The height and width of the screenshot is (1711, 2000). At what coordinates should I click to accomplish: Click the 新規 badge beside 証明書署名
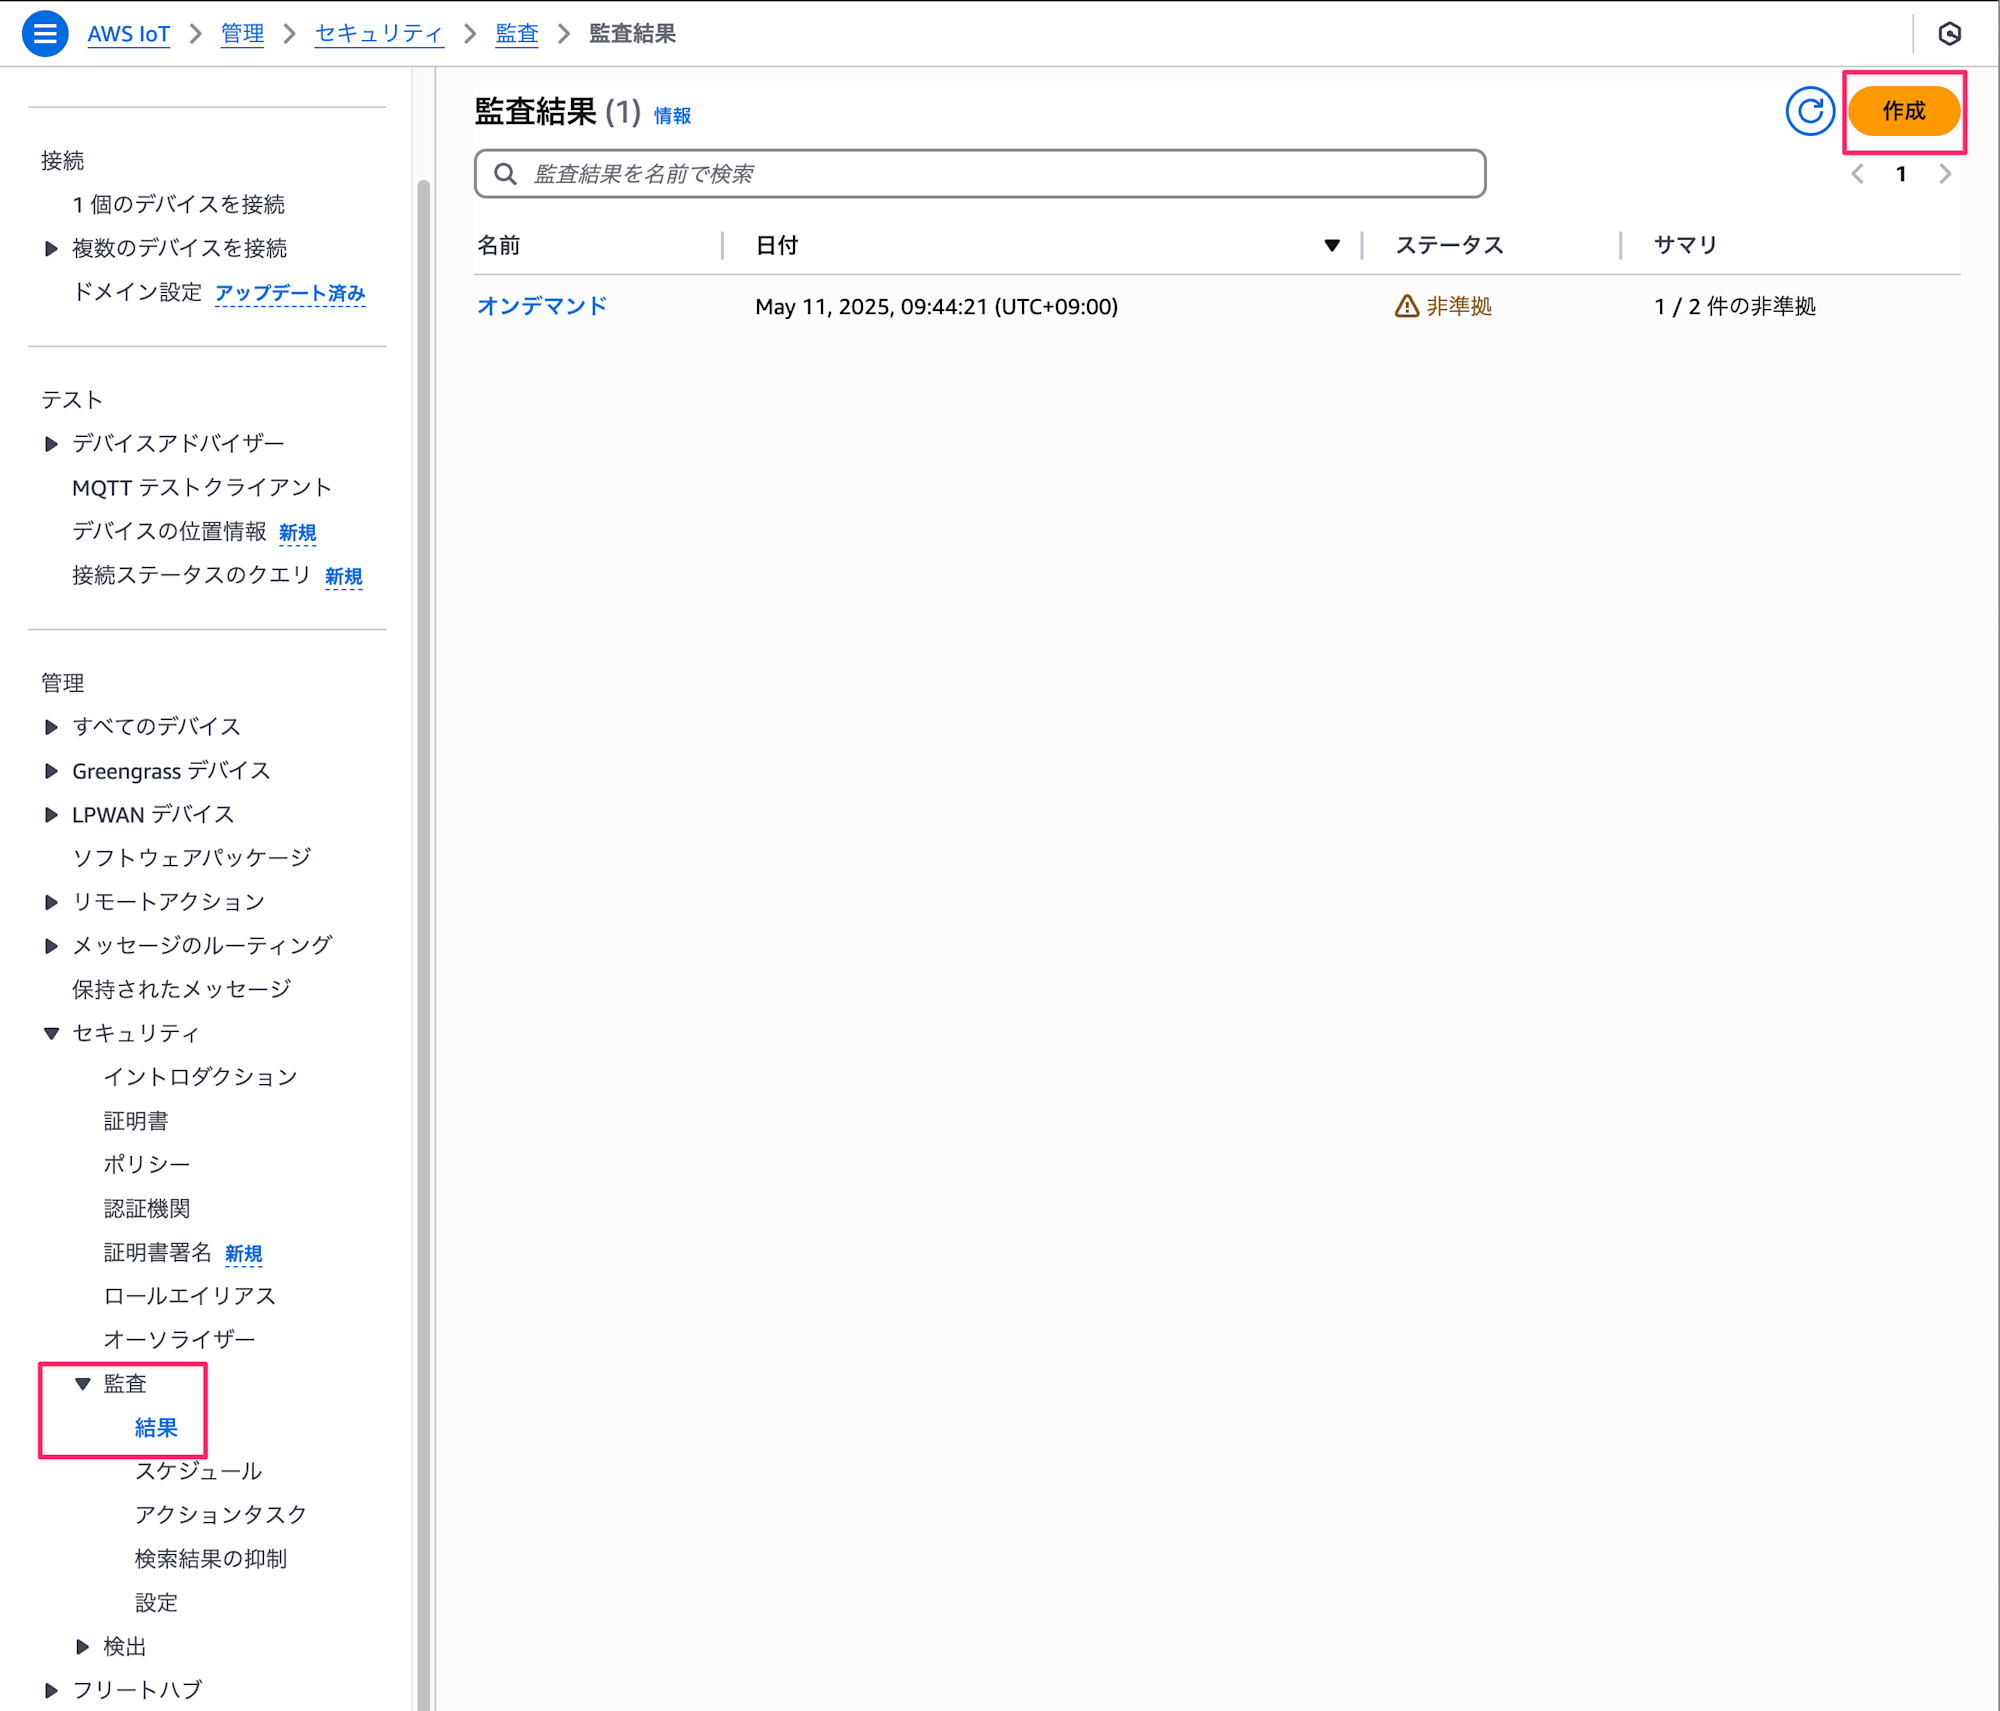pos(243,1254)
